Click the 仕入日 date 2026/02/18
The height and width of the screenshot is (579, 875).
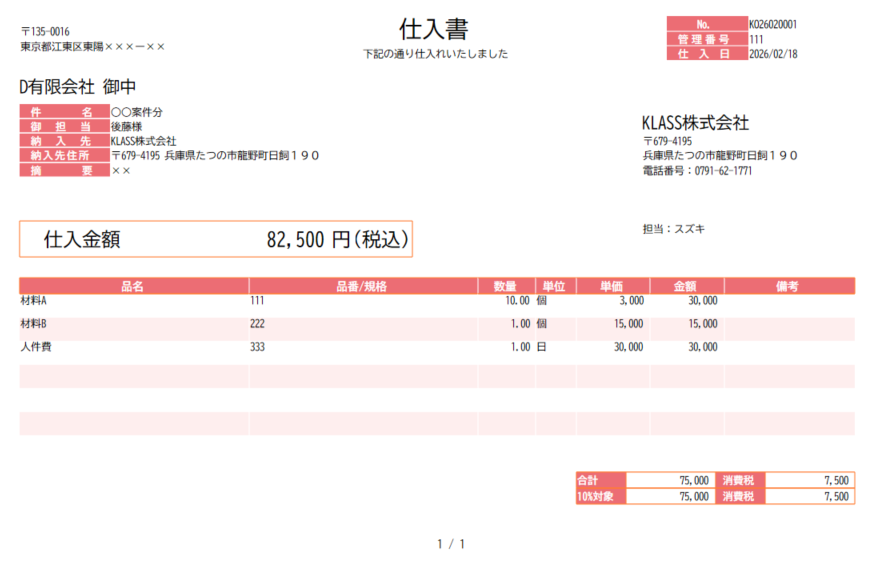click(x=772, y=54)
